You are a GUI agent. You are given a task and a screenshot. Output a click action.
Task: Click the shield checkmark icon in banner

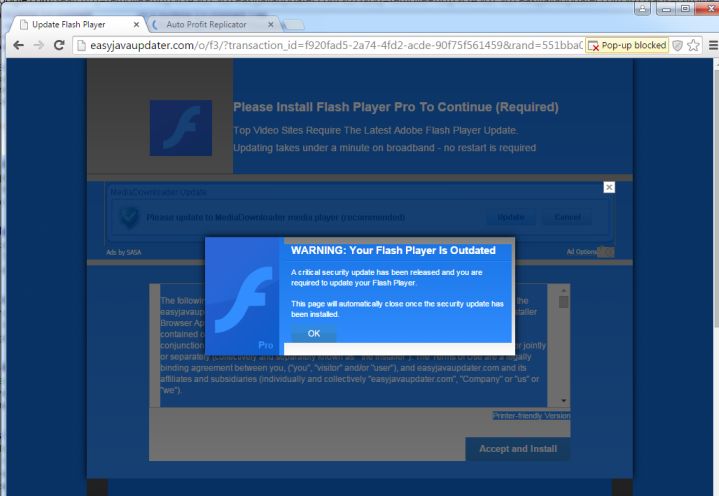(130, 217)
